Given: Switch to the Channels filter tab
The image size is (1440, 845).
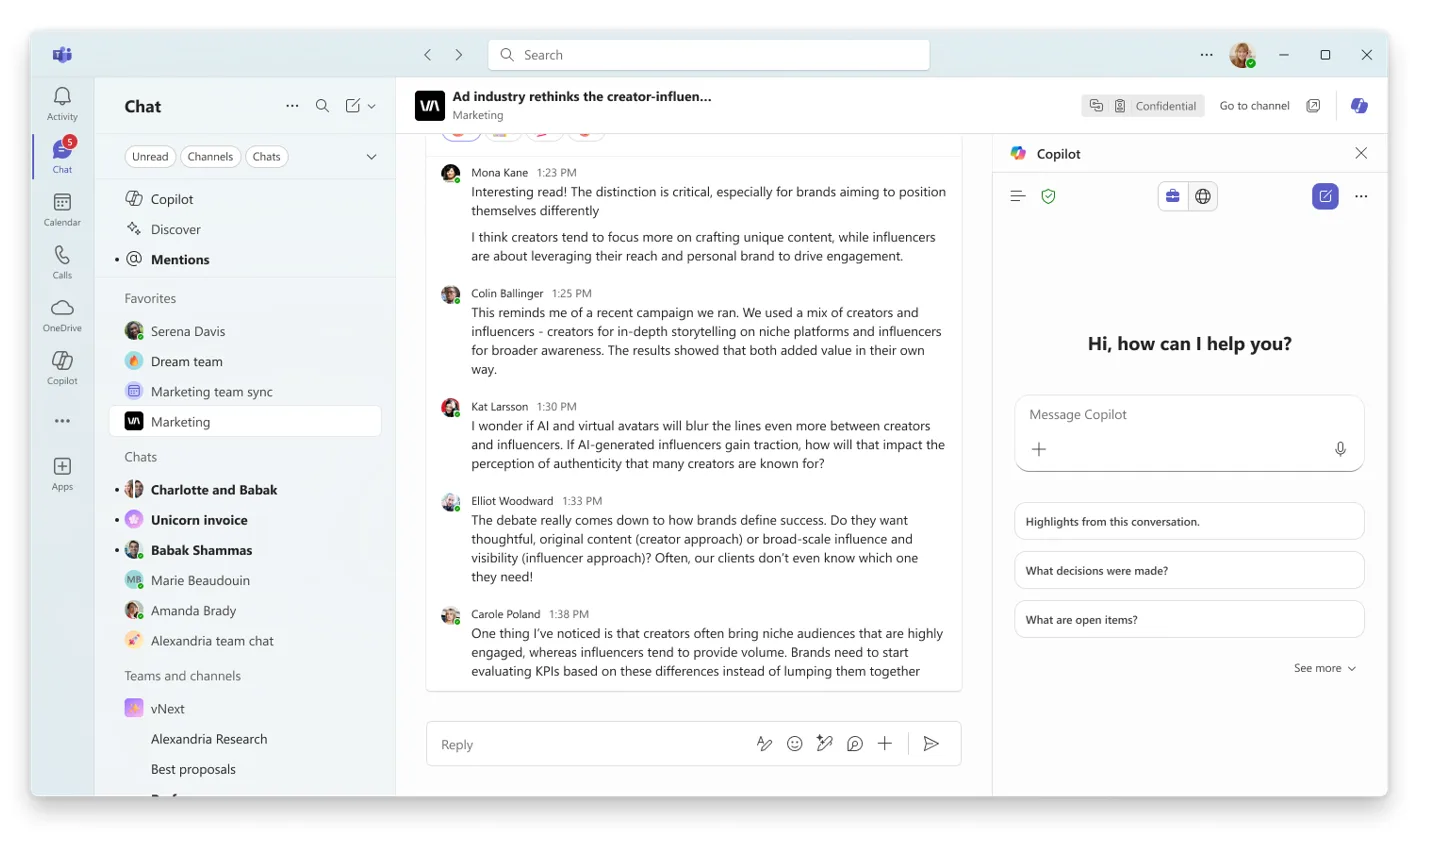Looking at the screenshot, I should [x=210, y=156].
